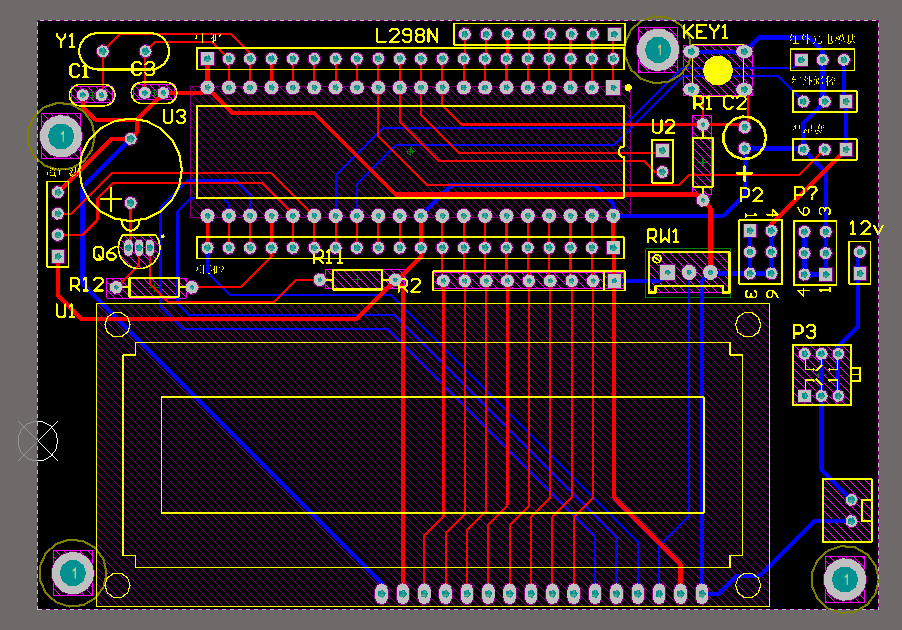Click the P? unannotated designator
Viewport: 902px width, 630px height.
click(x=805, y=193)
